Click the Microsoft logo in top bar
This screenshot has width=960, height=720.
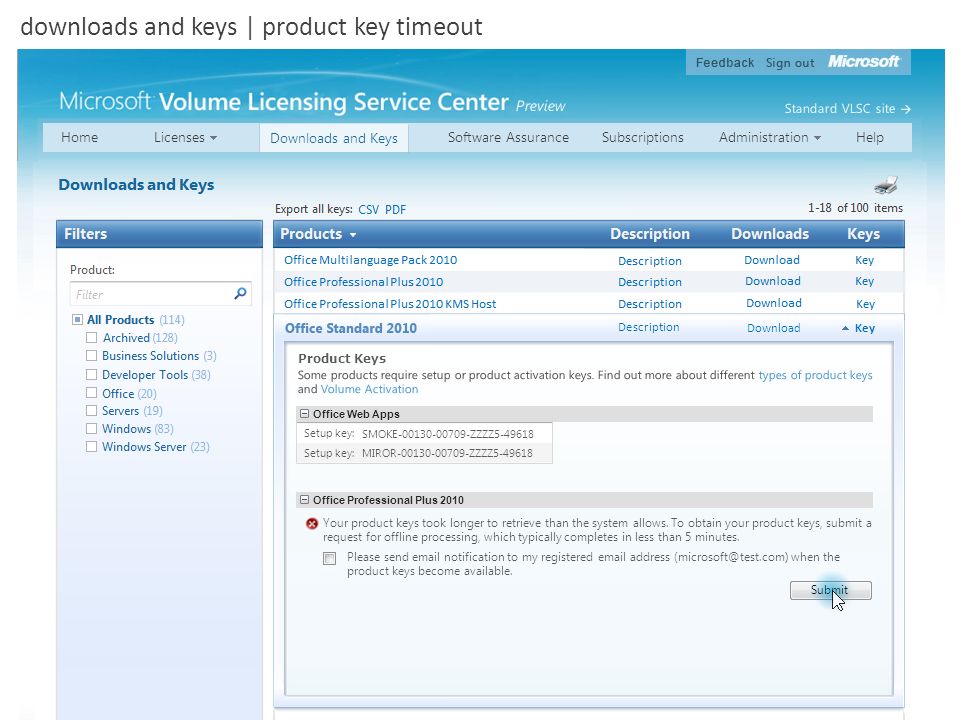click(863, 61)
